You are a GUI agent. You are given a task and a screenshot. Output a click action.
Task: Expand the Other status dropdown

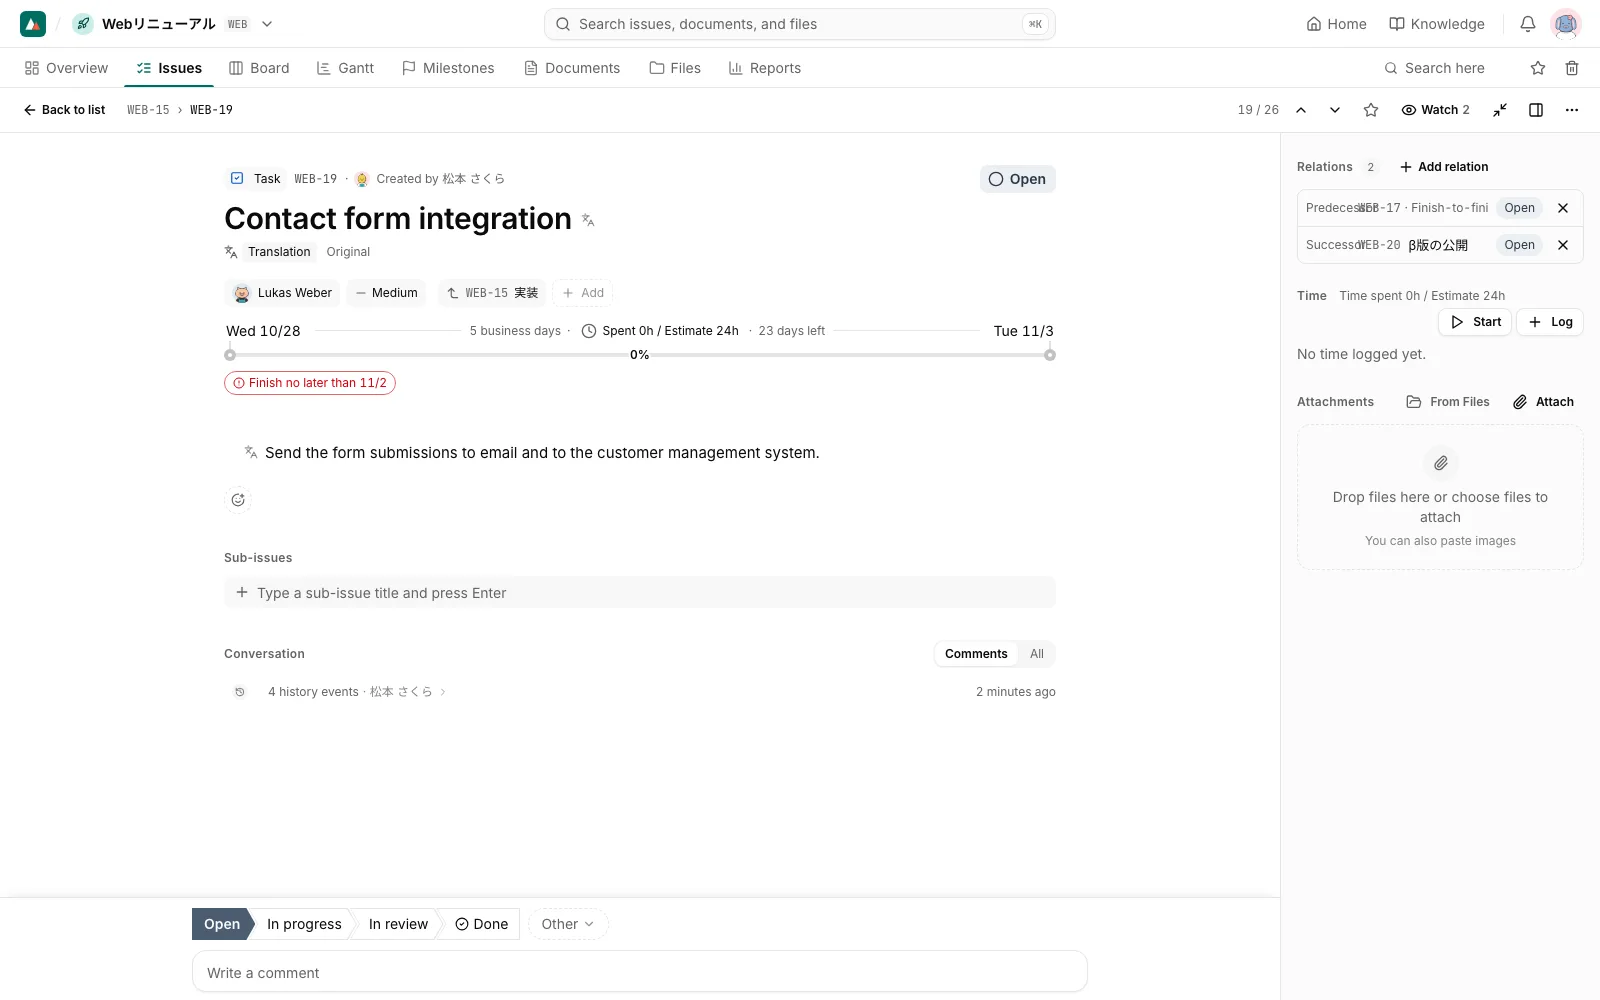coord(568,924)
